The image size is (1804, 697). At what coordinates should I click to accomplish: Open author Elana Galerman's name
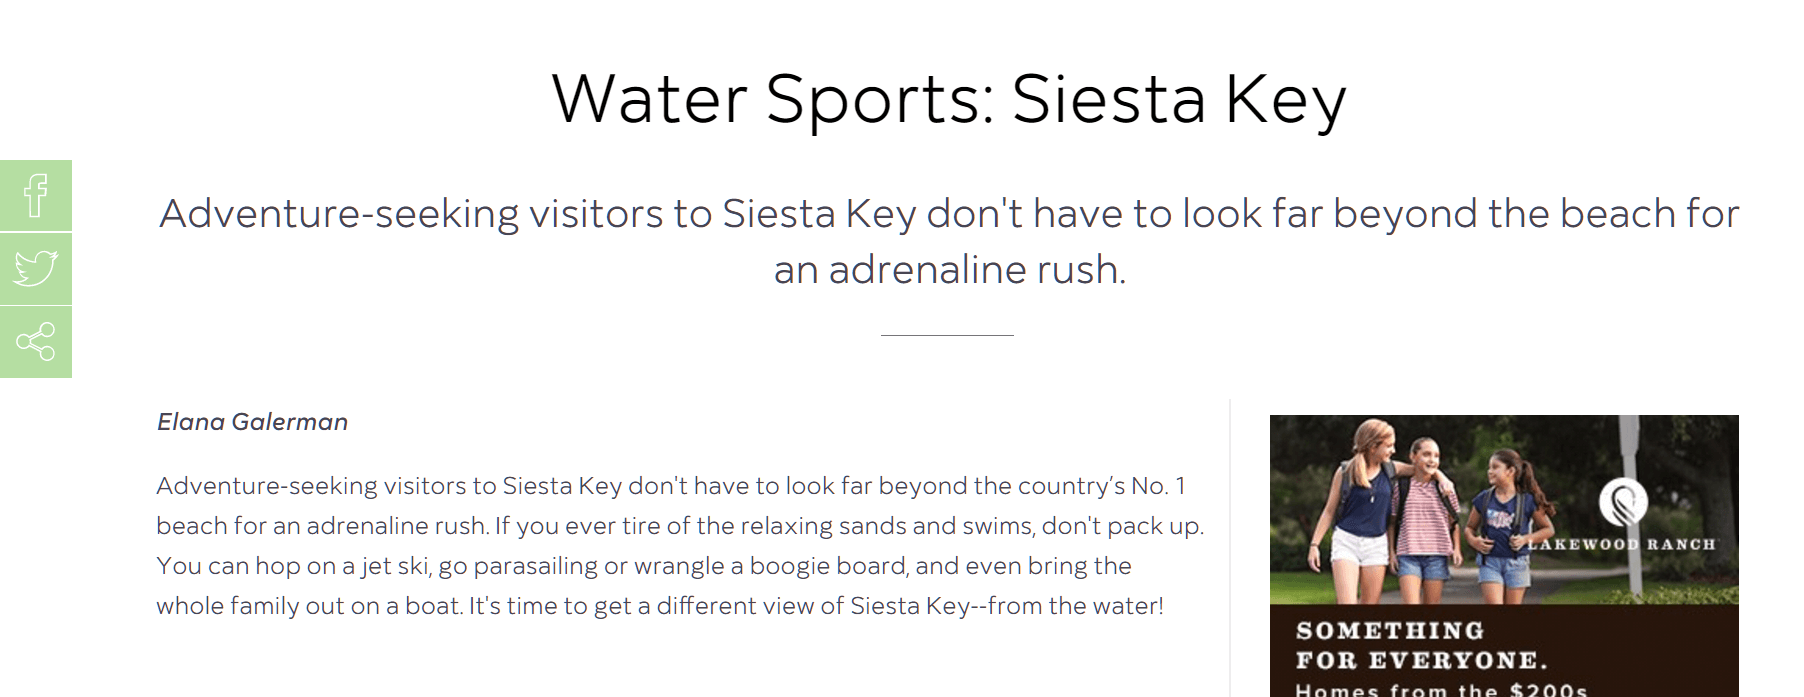coord(252,422)
